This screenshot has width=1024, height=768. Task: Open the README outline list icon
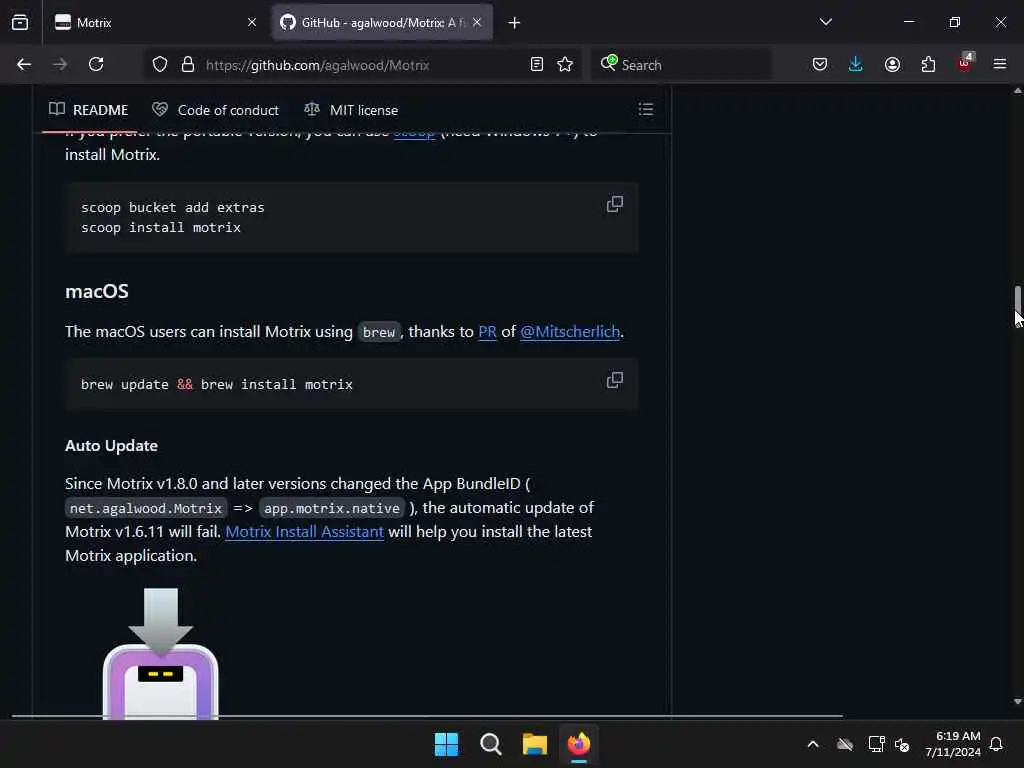coord(645,109)
